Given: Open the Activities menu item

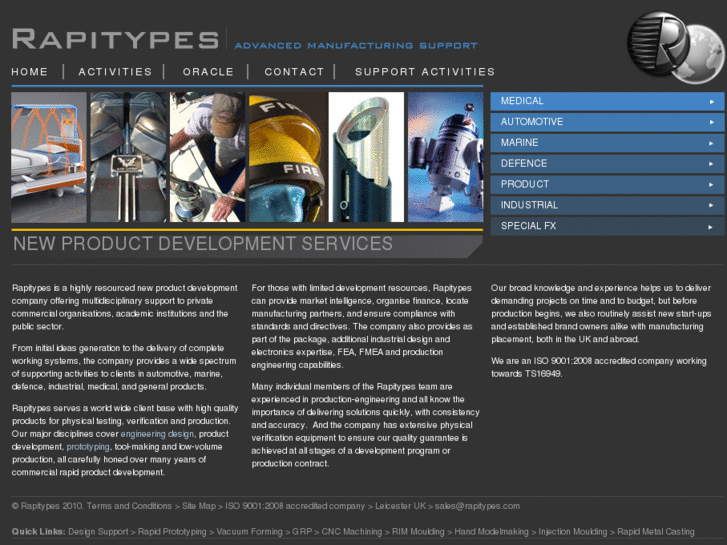Looking at the screenshot, I should [115, 72].
